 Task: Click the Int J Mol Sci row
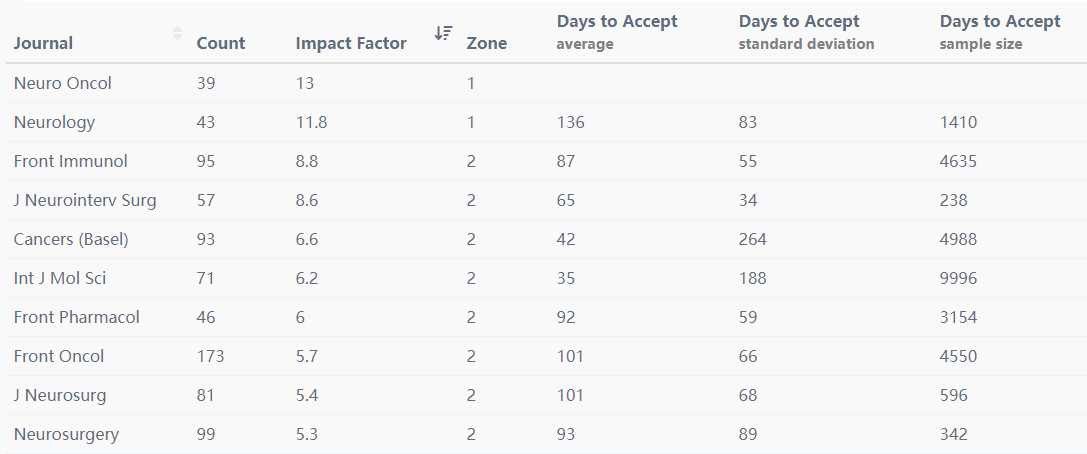point(60,279)
